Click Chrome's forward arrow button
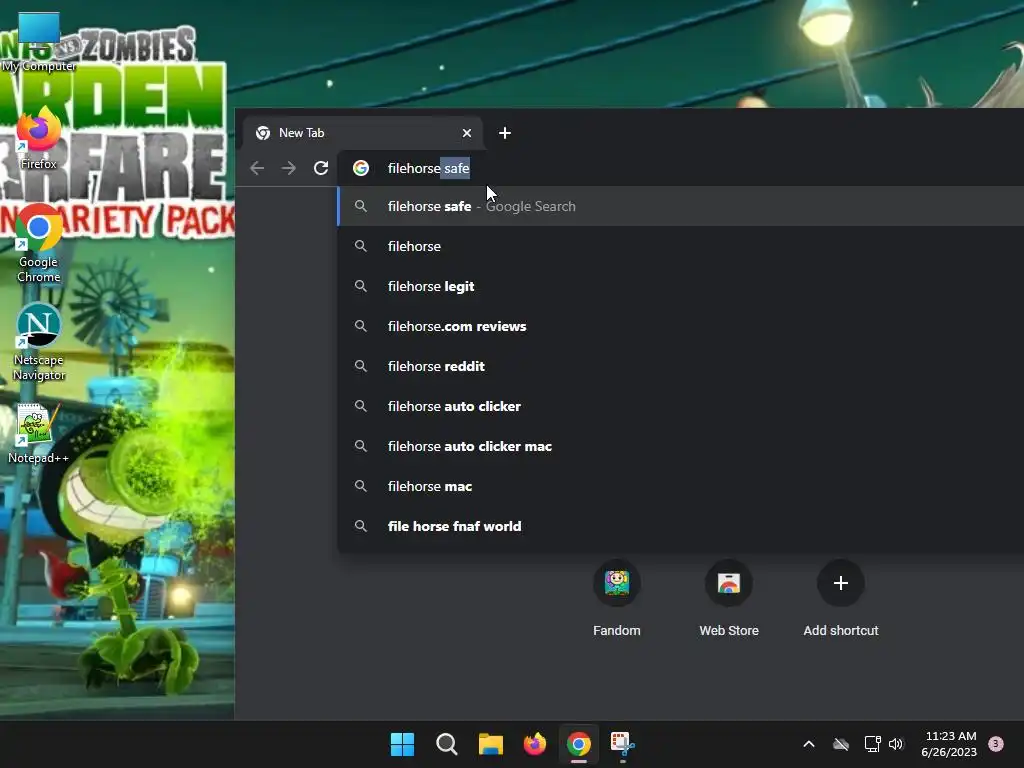Image resolution: width=1024 pixels, height=768 pixels. (x=289, y=168)
